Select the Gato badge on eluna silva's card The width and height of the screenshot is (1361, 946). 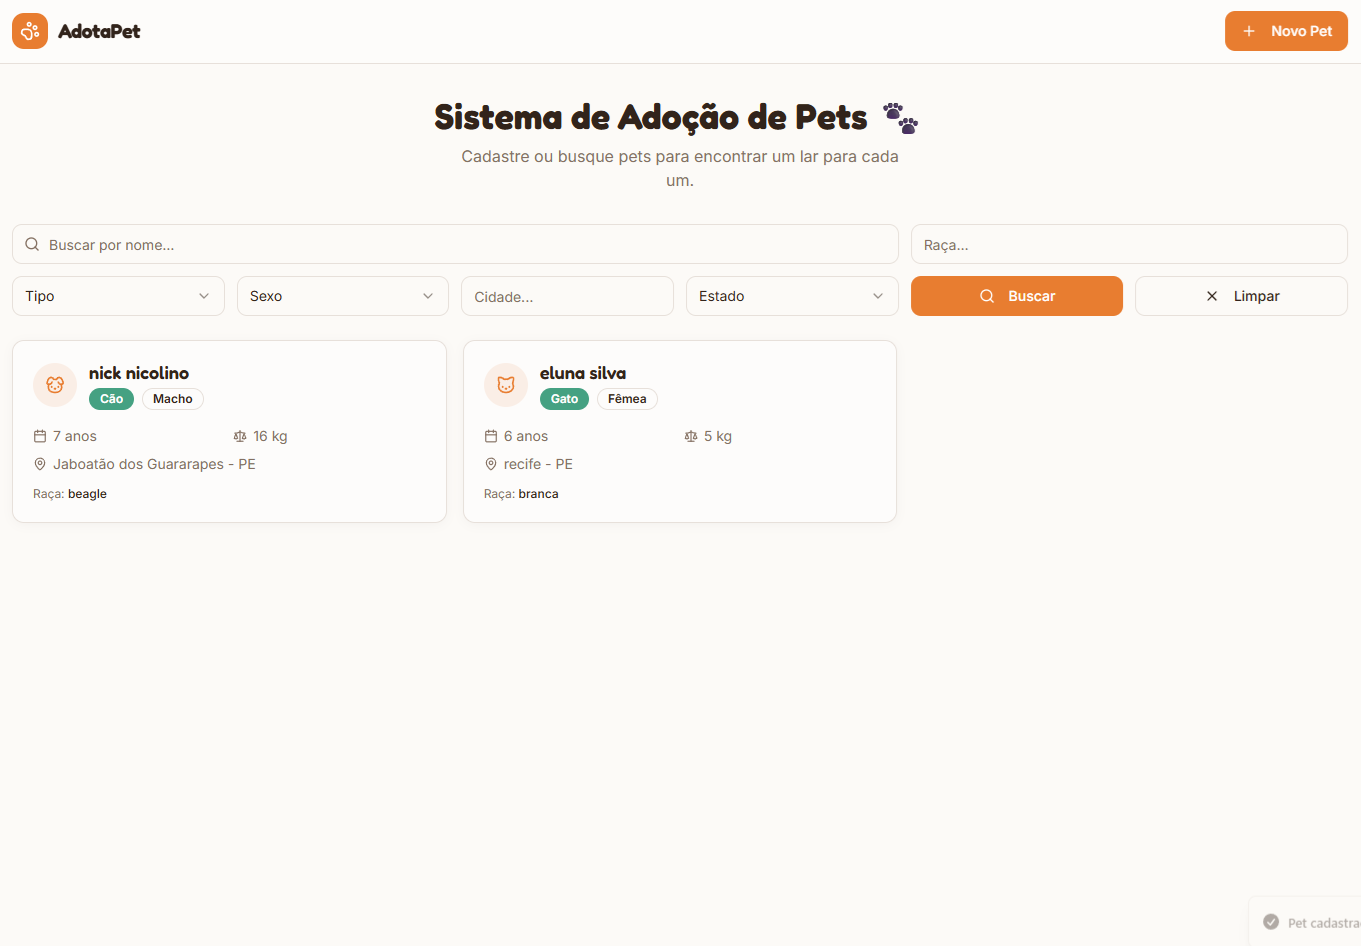[564, 398]
